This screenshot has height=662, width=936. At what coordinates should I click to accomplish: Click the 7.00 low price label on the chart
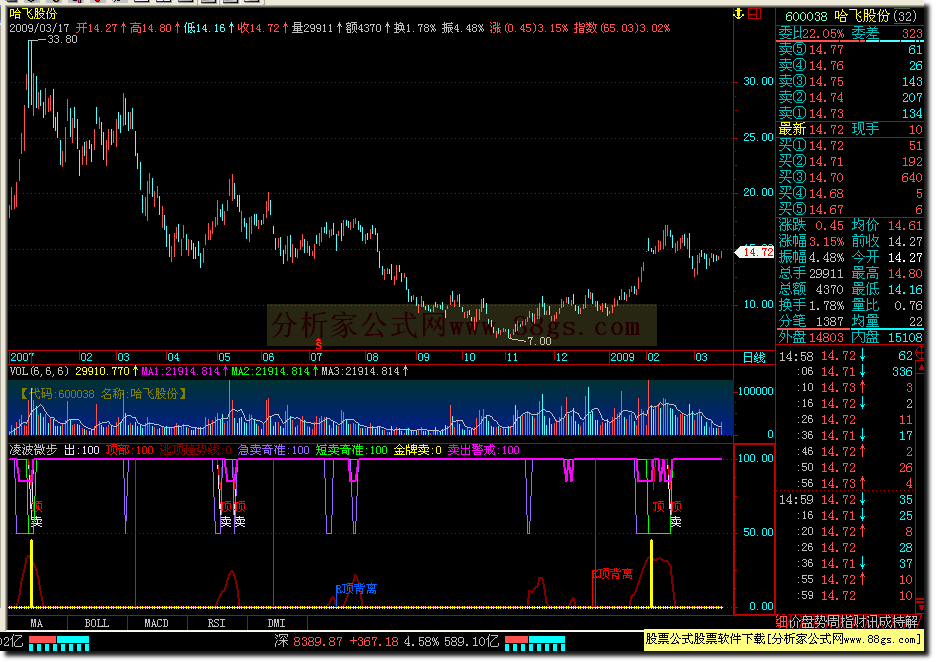(539, 341)
